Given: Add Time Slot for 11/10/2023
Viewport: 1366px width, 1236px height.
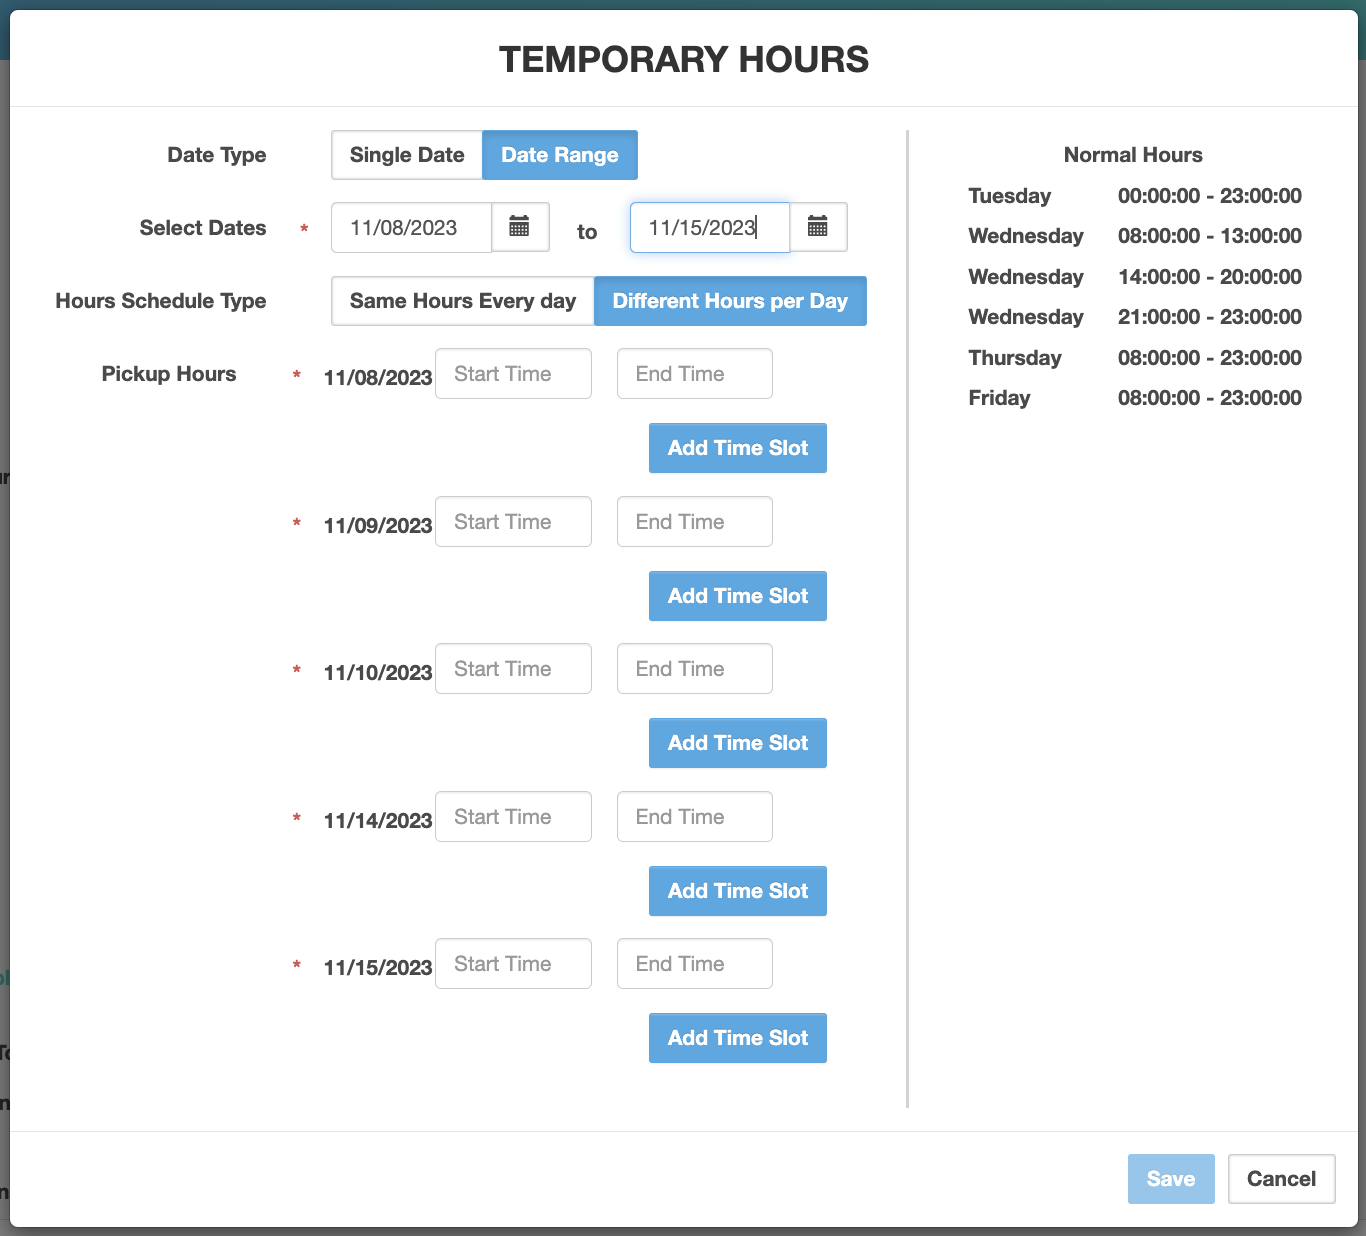Looking at the screenshot, I should coord(738,743).
